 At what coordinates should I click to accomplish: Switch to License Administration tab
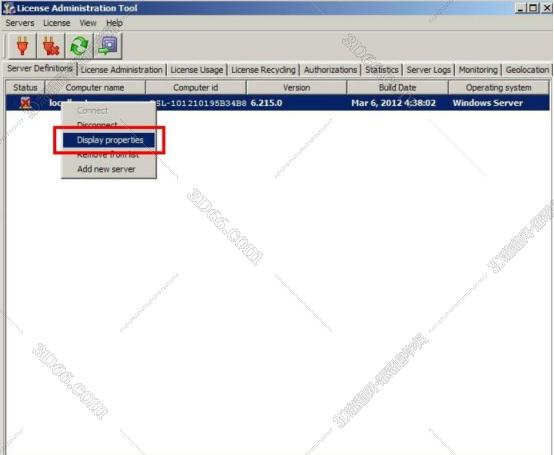click(x=122, y=70)
